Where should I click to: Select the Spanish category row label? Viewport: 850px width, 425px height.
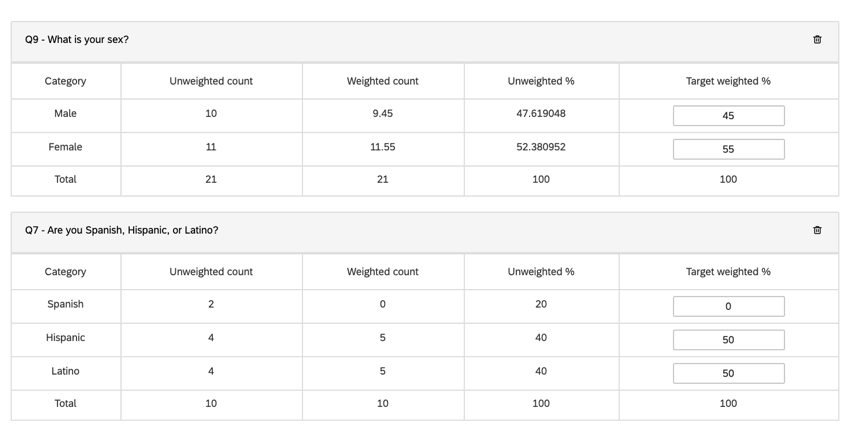(65, 304)
